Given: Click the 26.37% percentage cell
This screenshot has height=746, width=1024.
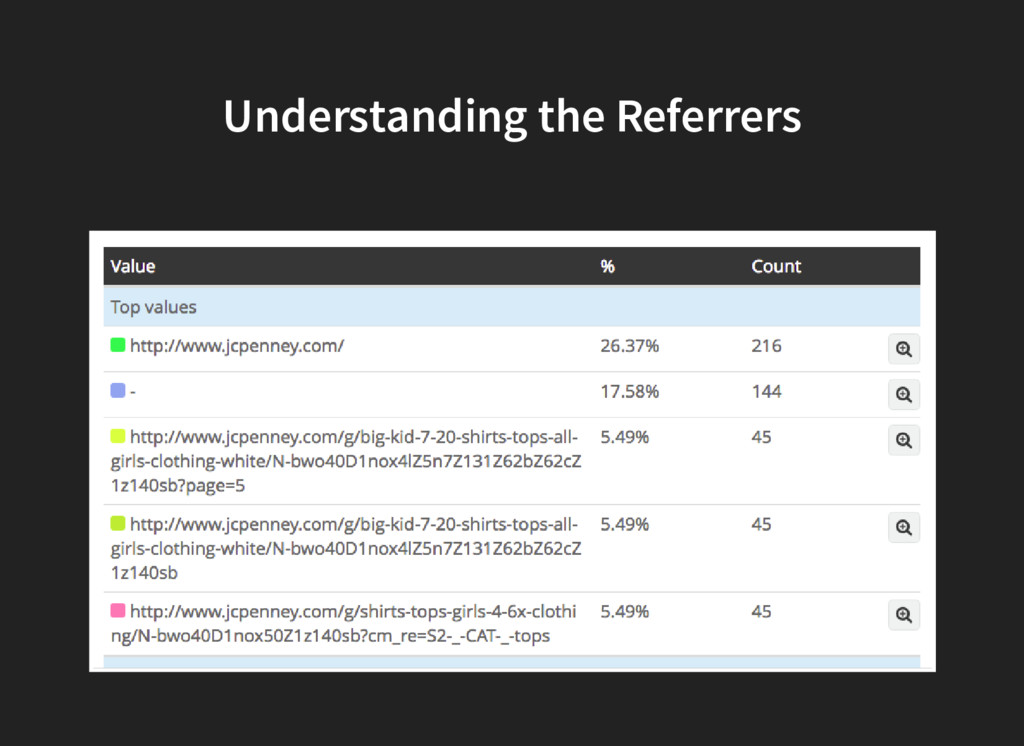Looking at the screenshot, I should pyautogui.click(x=630, y=346).
